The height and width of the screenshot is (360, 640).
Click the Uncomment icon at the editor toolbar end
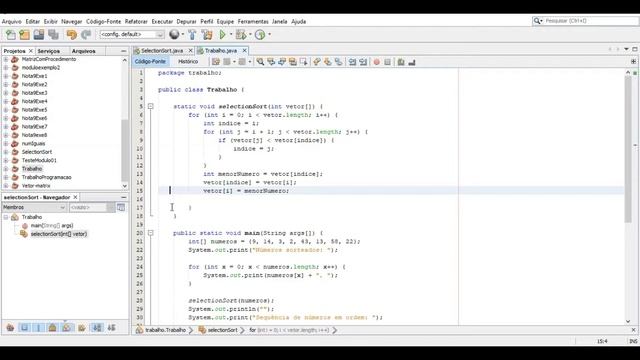pos(412,62)
